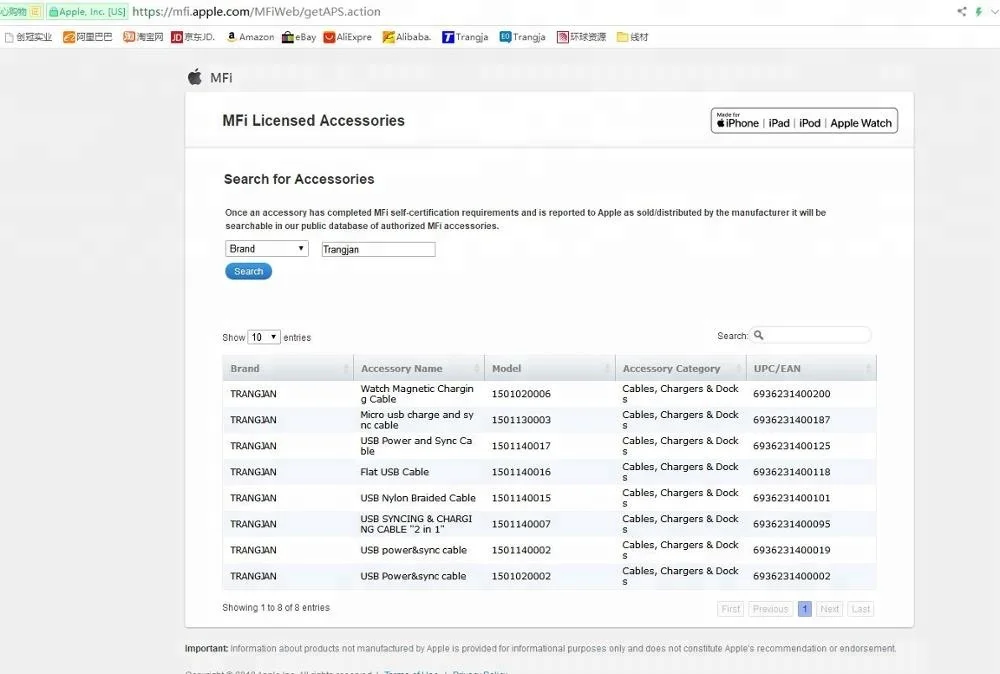Click the magnifier icon in table search
This screenshot has height=674, width=1000.
pos(758,335)
